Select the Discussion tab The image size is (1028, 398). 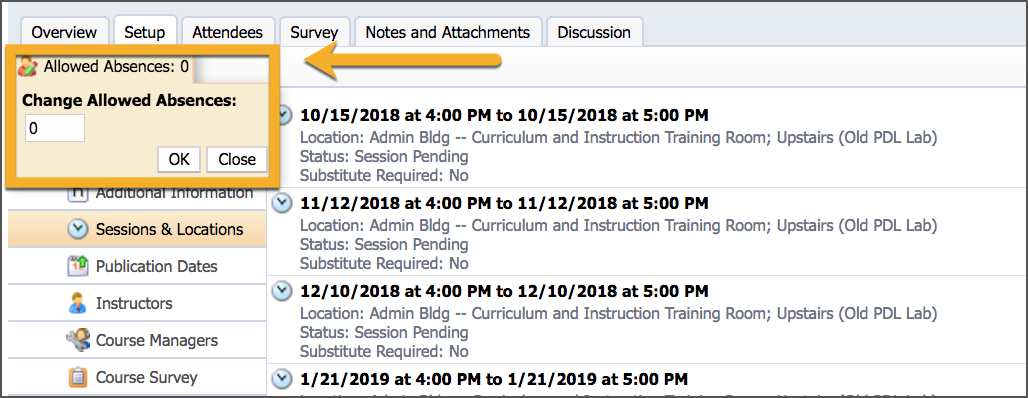[594, 32]
